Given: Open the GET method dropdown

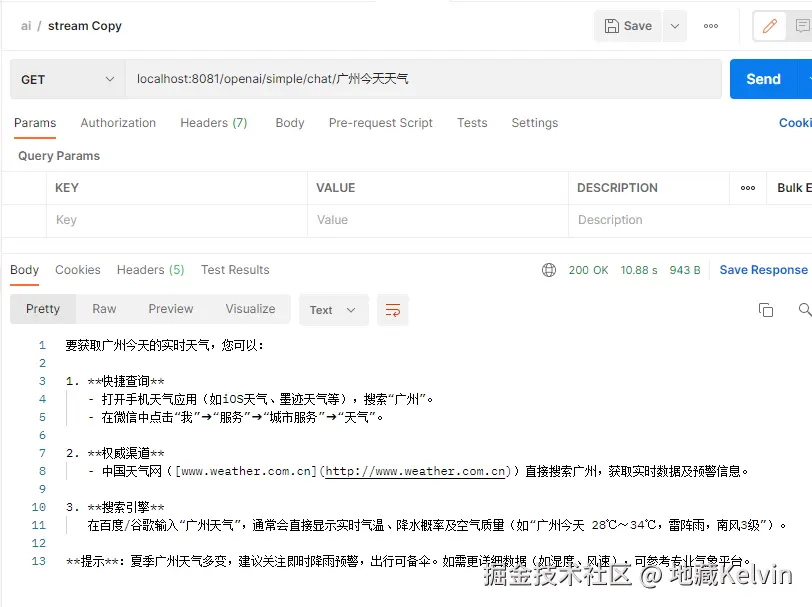Looking at the screenshot, I should click(x=67, y=79).
